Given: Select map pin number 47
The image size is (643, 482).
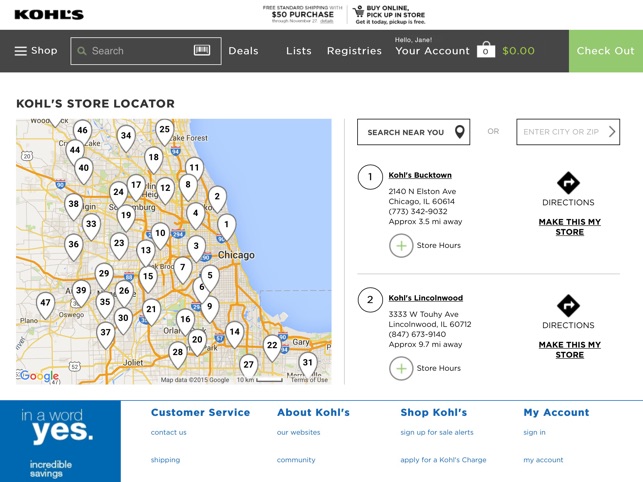Looking at the screenshot, I should [x=45, y=305].
